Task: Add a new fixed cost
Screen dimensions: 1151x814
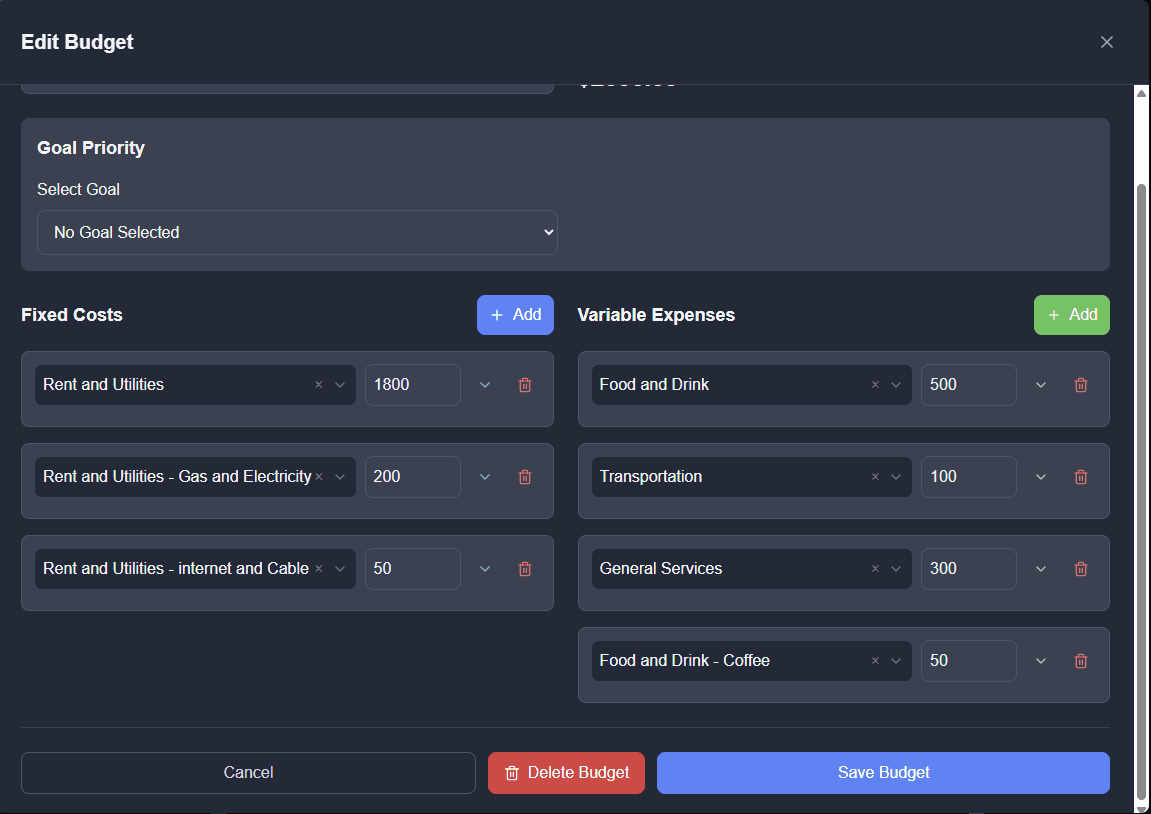Action: pos(515,314)
